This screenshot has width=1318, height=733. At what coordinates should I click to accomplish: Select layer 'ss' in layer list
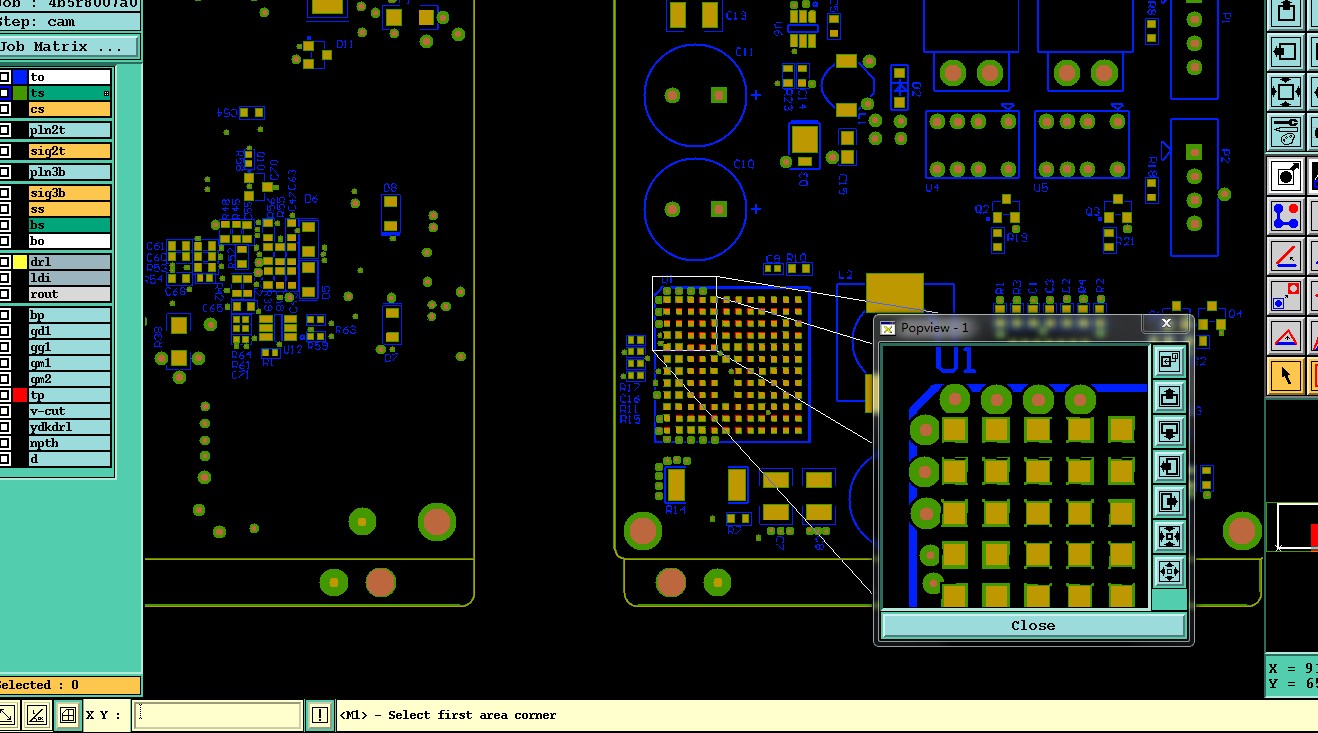point(69,209)
